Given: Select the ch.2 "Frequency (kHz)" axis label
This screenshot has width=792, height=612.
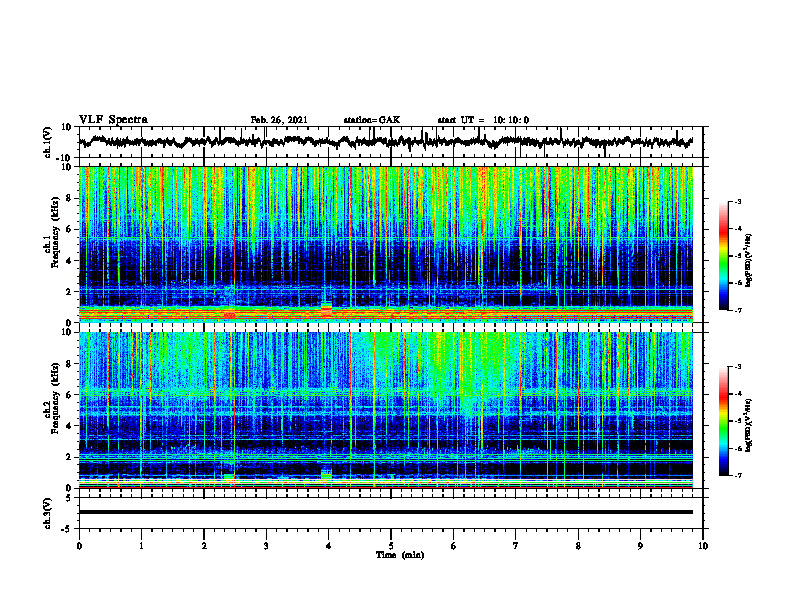Looking at the screenshot, I should click(x=55, y=398).
